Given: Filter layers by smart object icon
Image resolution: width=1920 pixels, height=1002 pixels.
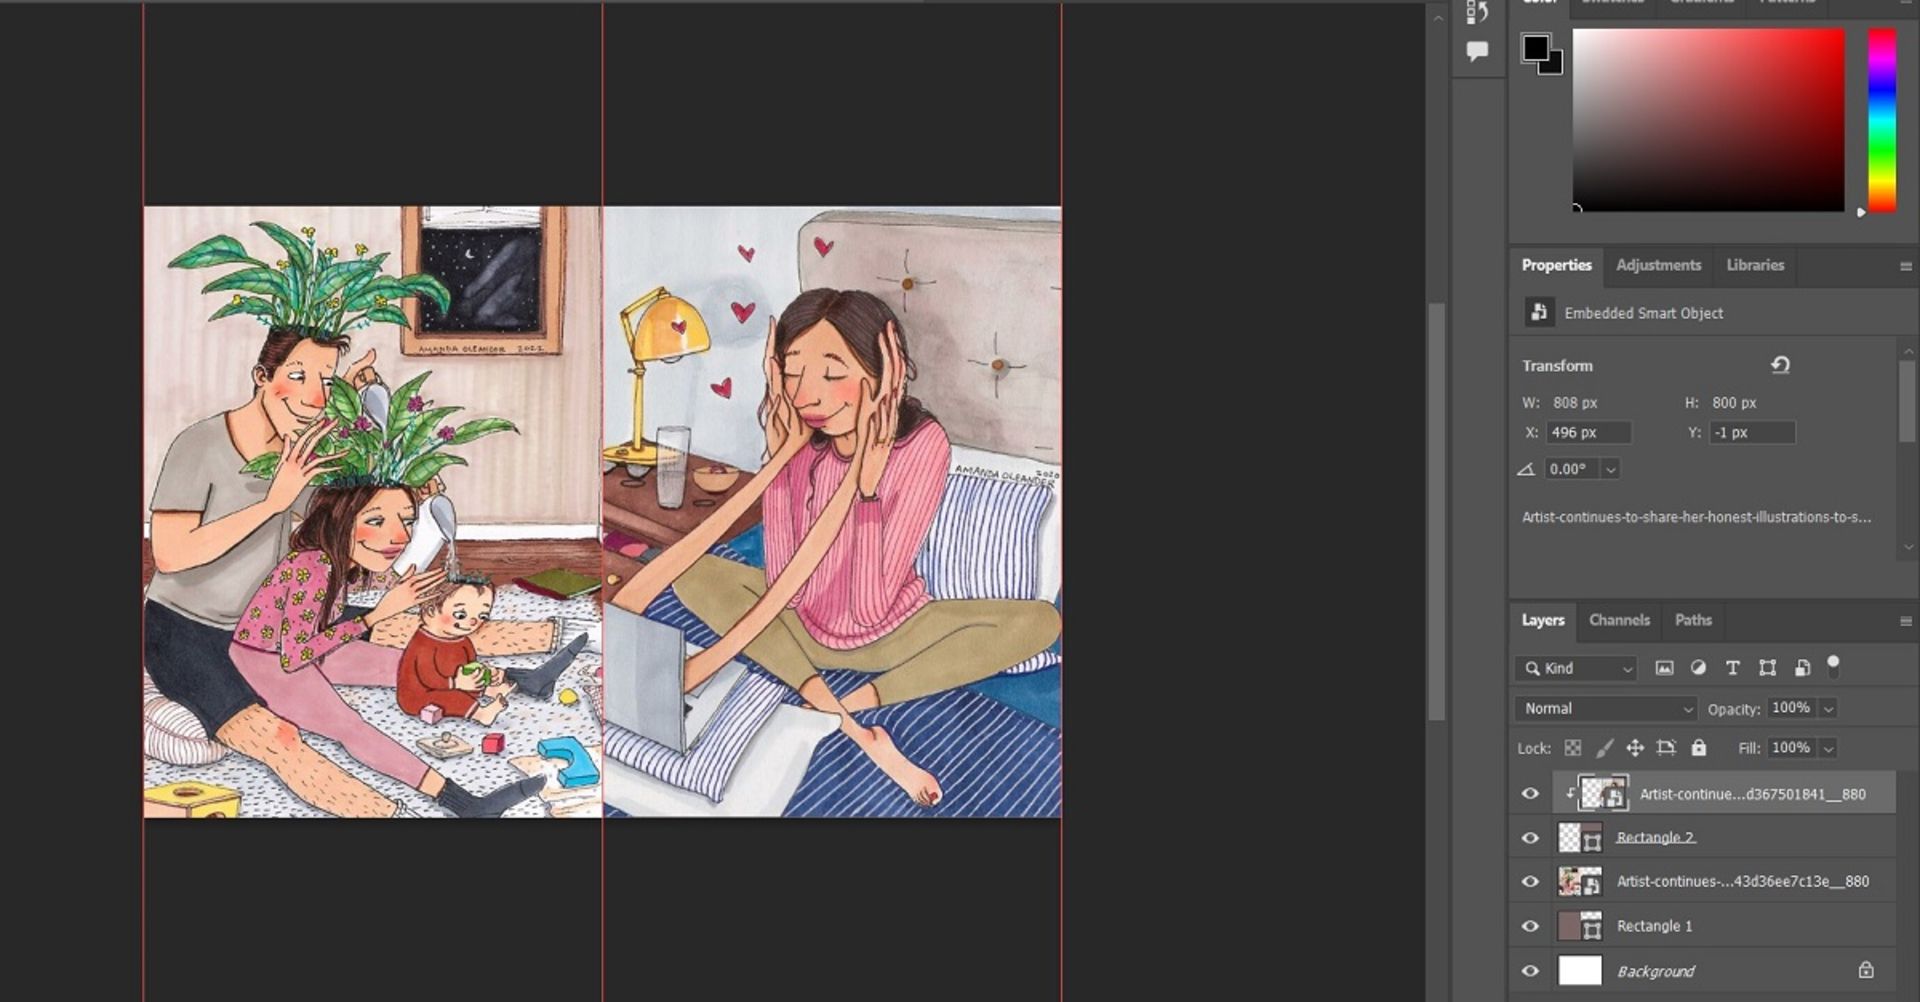Looking at the screenshot, I should pyautogui.click(x=1802, y=668).
